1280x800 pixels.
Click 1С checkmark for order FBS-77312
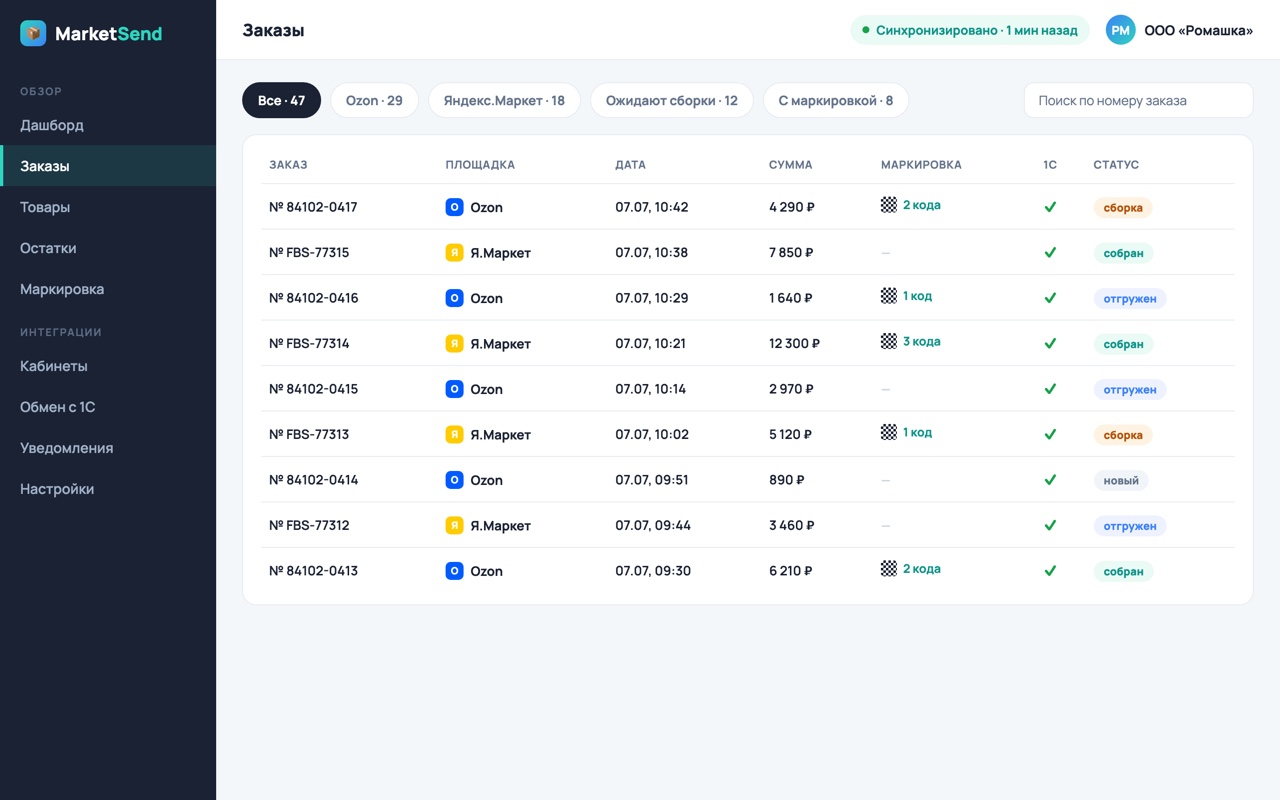point(1050,526)
